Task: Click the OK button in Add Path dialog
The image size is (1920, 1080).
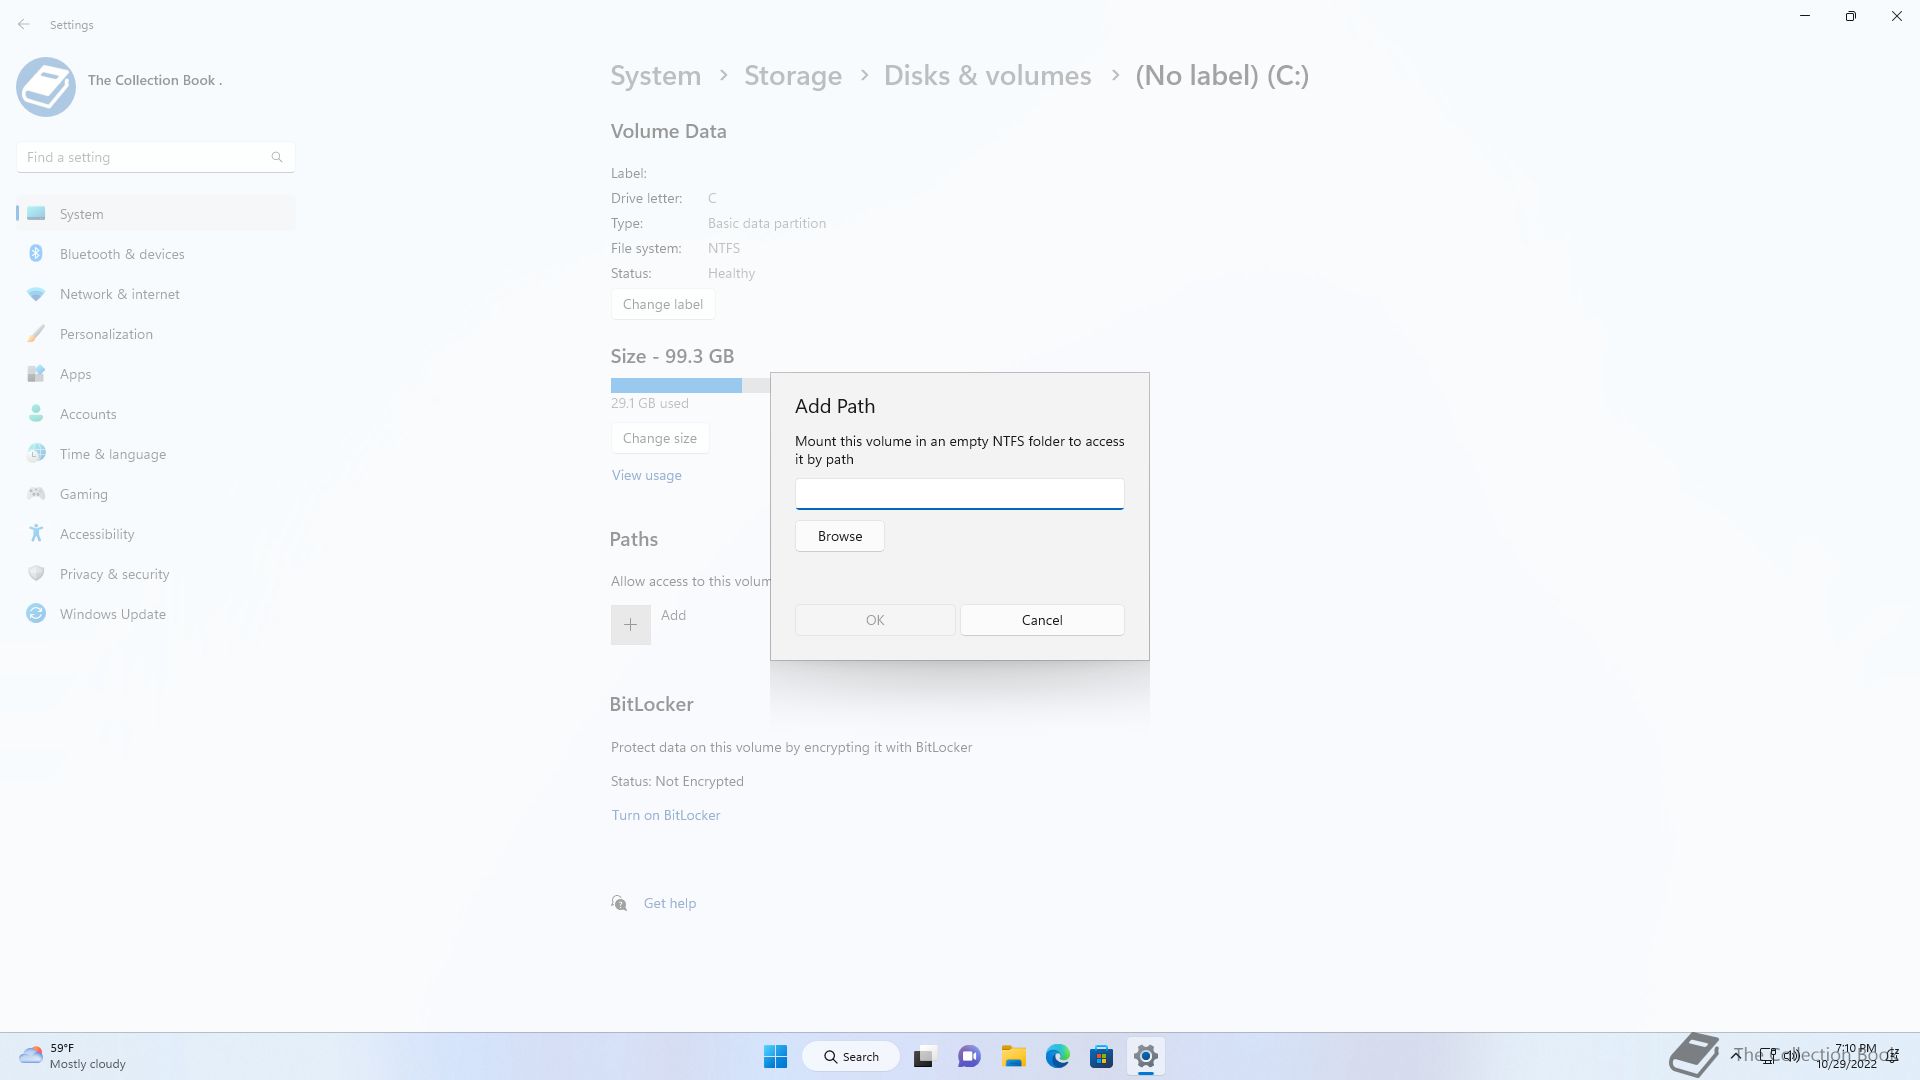Action: coord(875,620)
